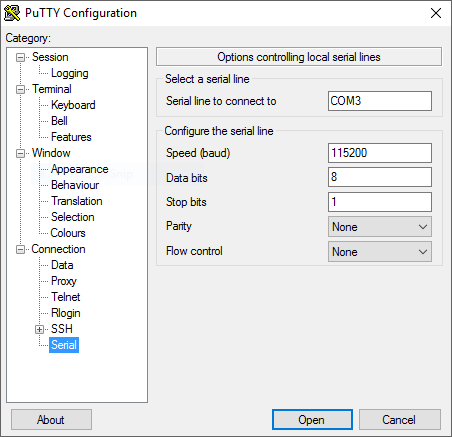Click the PuTTY icon in title bar
The width and height of the screenshot is (452, 437).
(12, 13)
